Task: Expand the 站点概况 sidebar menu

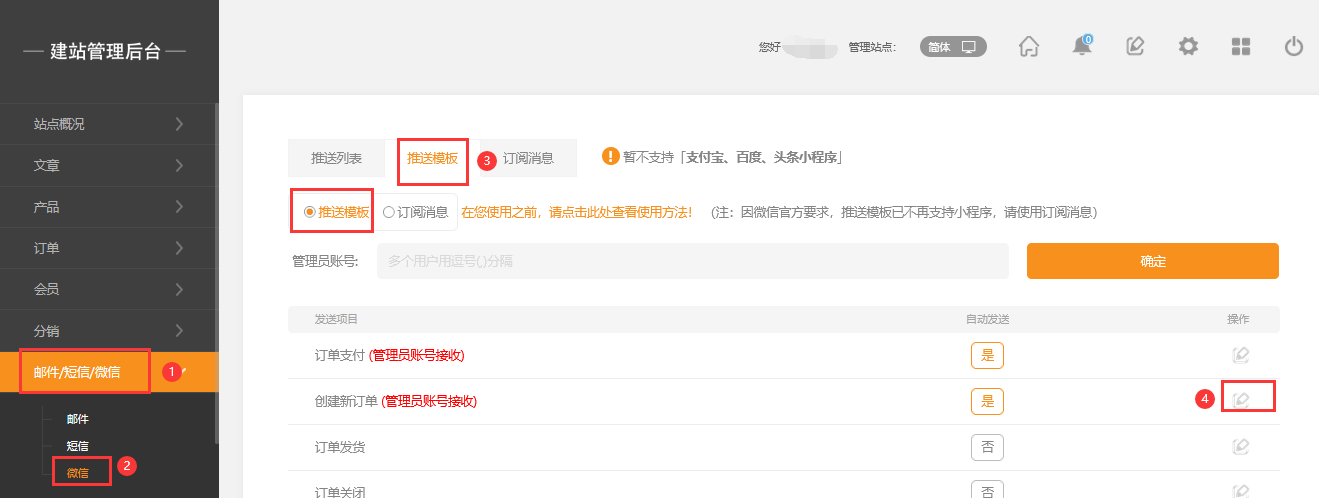Action: coord(109,124)
